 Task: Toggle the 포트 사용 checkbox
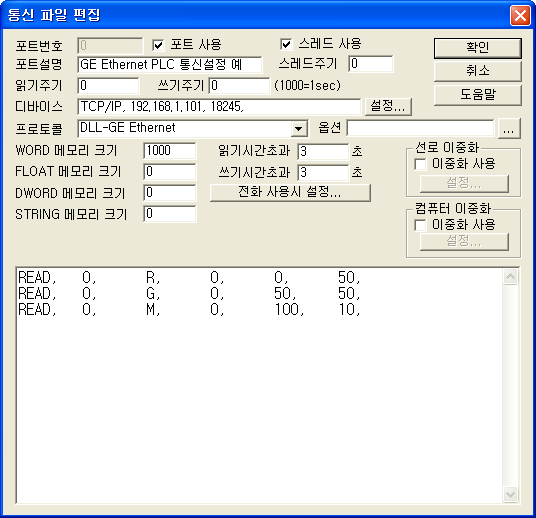[158, 45]
